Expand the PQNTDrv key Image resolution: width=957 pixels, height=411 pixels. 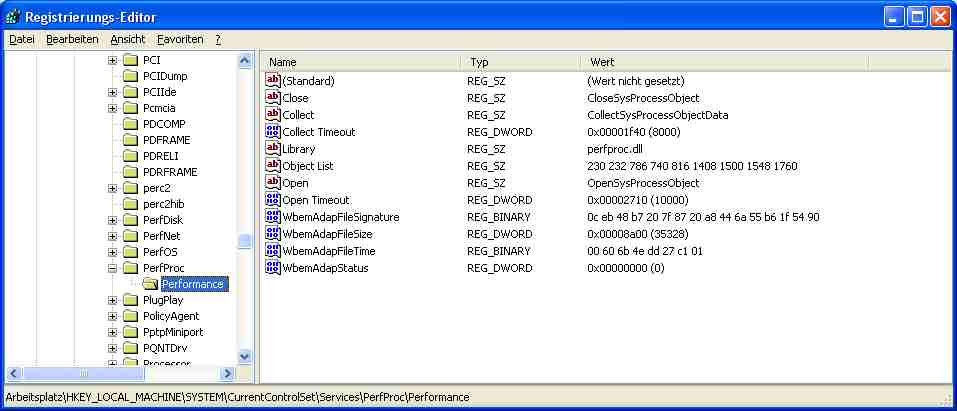(x=112, y=348)
